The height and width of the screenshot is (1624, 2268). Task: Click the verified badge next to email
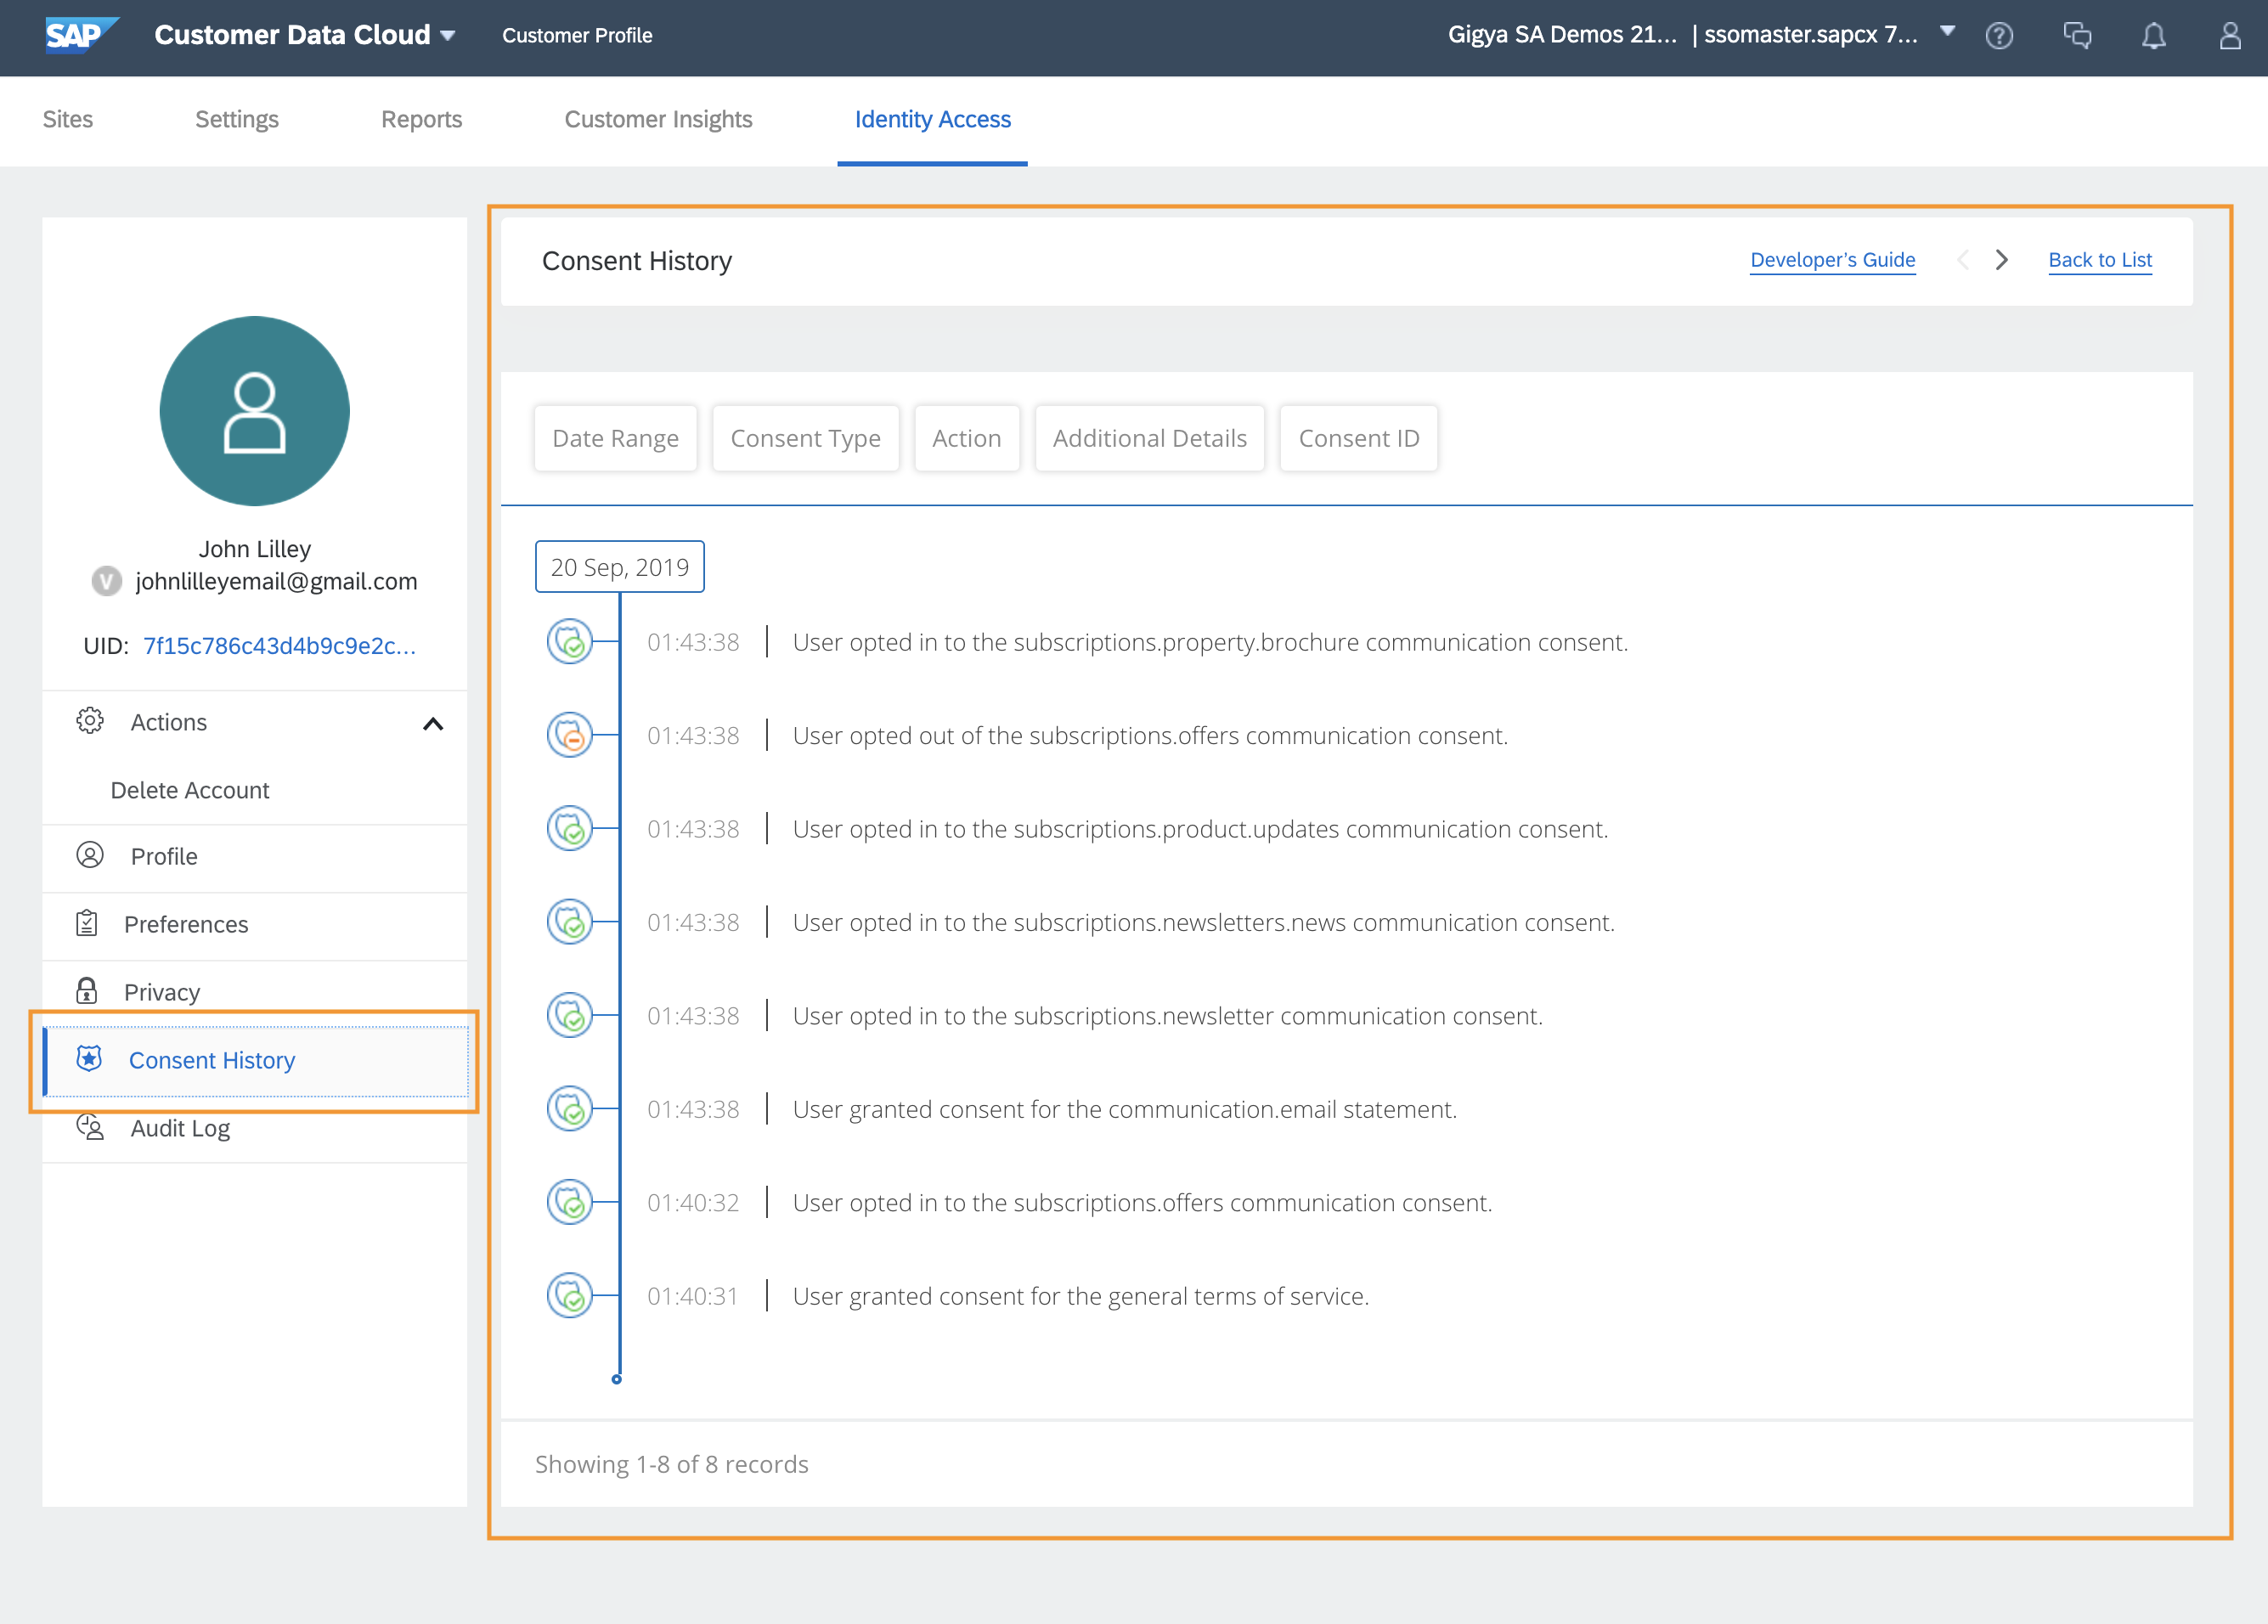point(107,581)
